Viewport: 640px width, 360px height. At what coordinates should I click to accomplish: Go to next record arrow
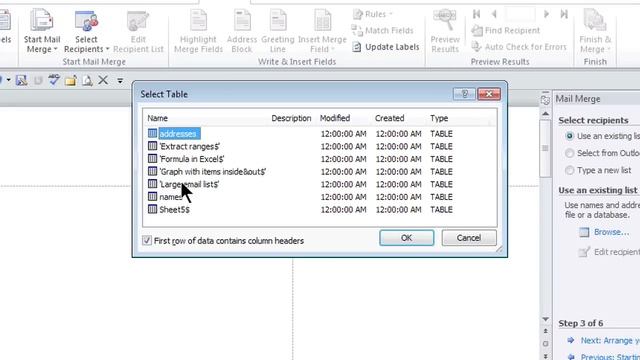click(546, 14)
